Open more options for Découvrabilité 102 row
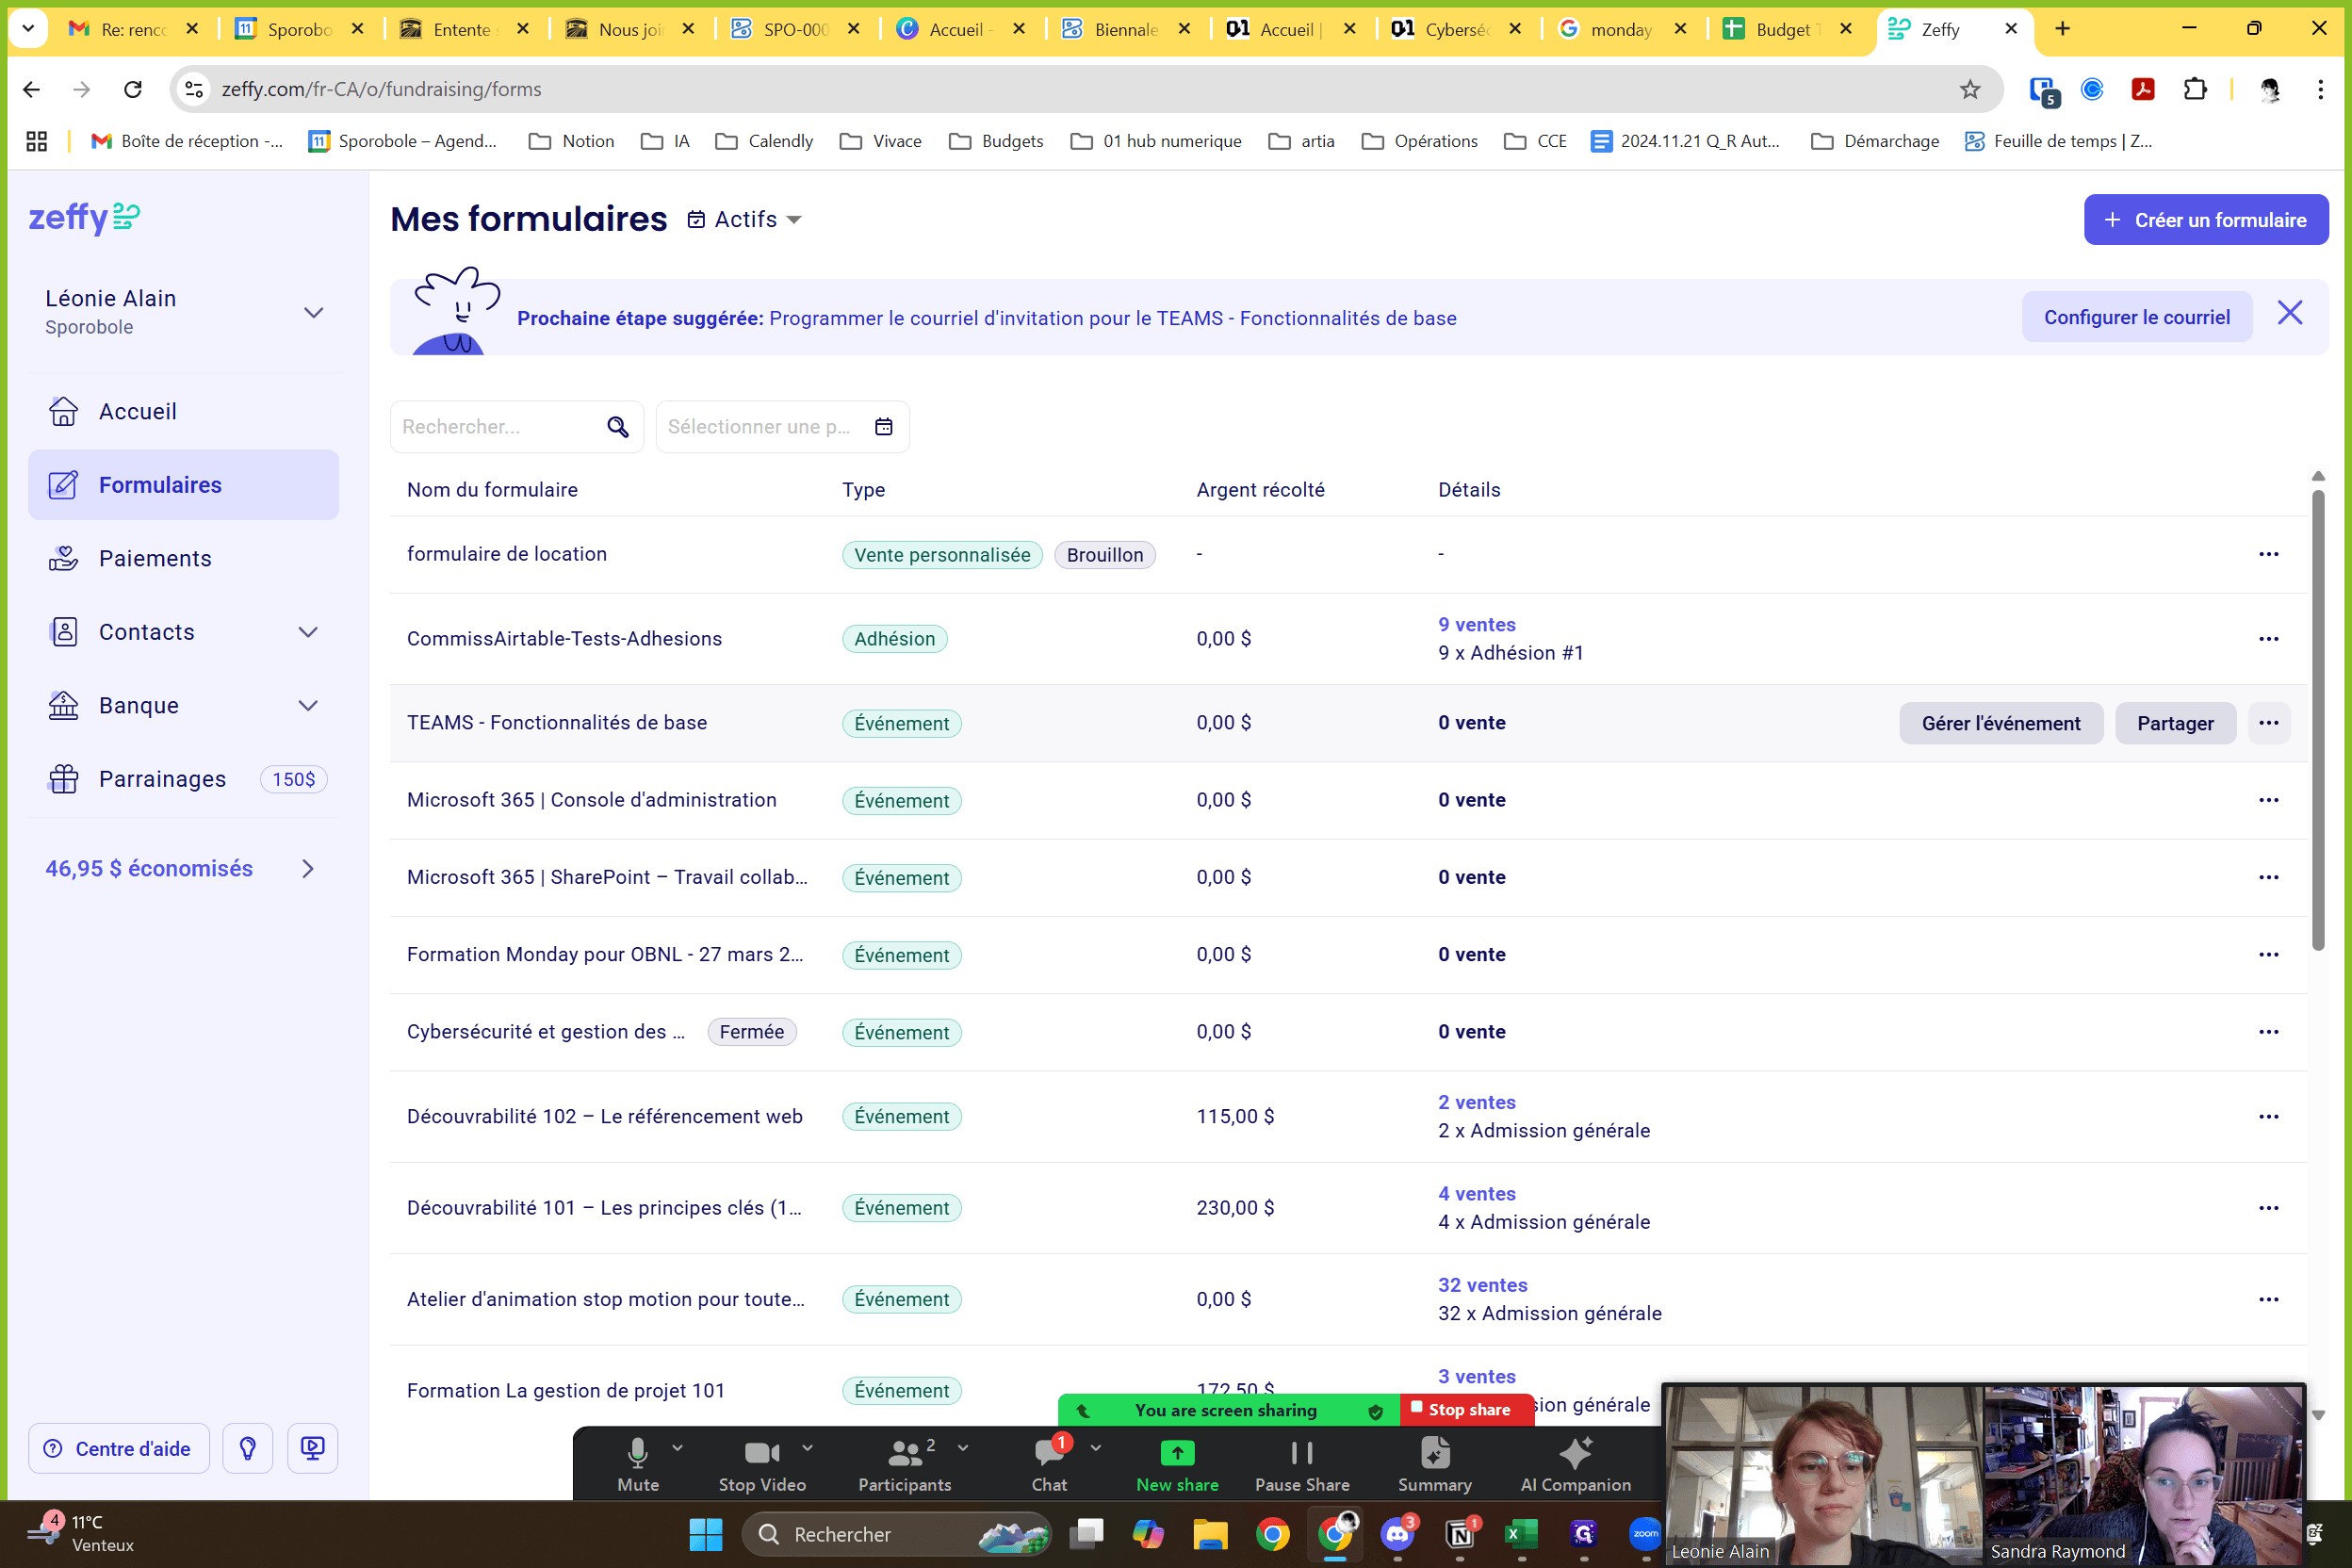 [2268, 1117]
